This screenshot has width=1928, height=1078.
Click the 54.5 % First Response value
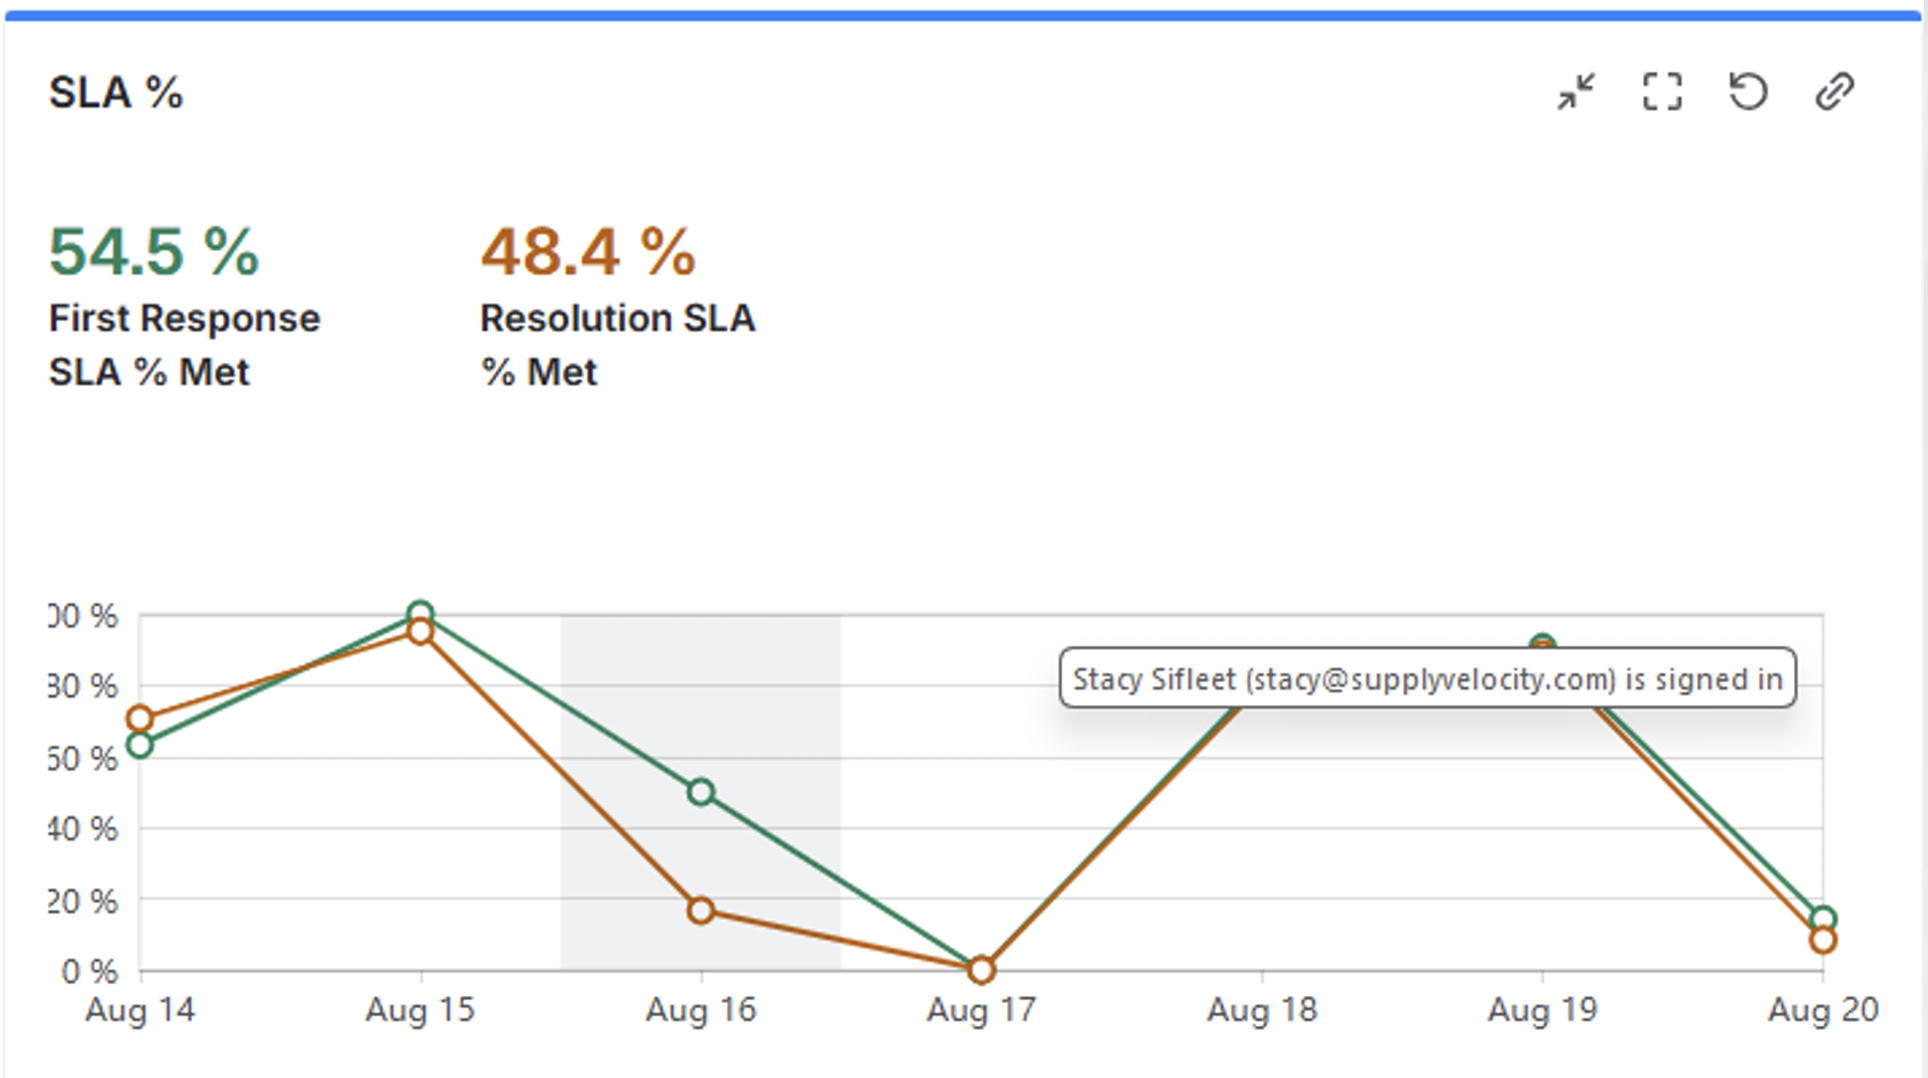point(154,251)
